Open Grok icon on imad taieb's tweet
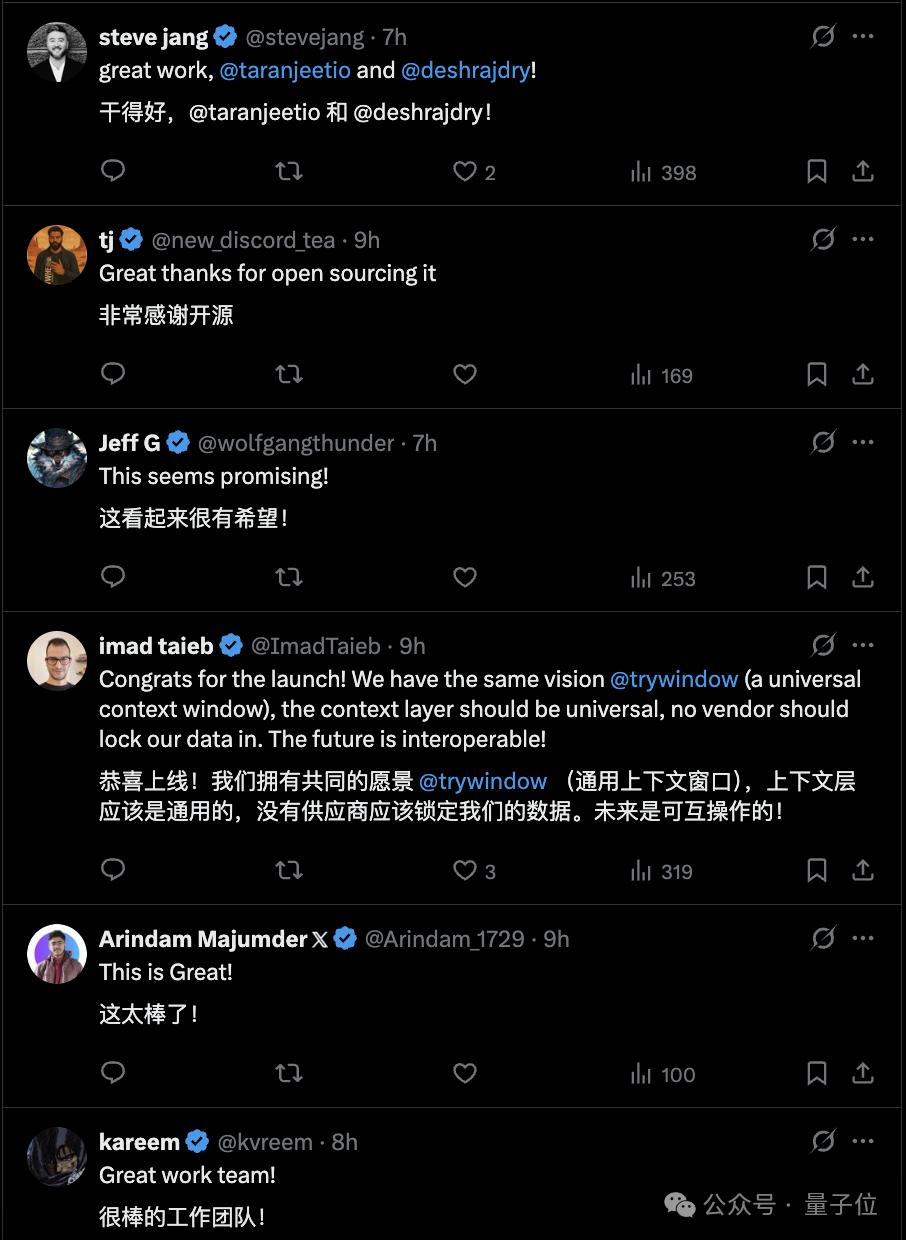Image resolution: width=906 pixels, height=1240 pixels. [823, 645]
